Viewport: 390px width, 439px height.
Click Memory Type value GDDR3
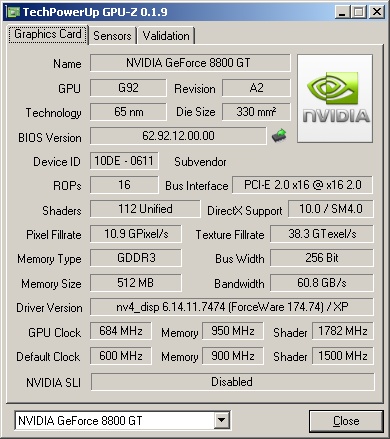(x=136, y=258)
